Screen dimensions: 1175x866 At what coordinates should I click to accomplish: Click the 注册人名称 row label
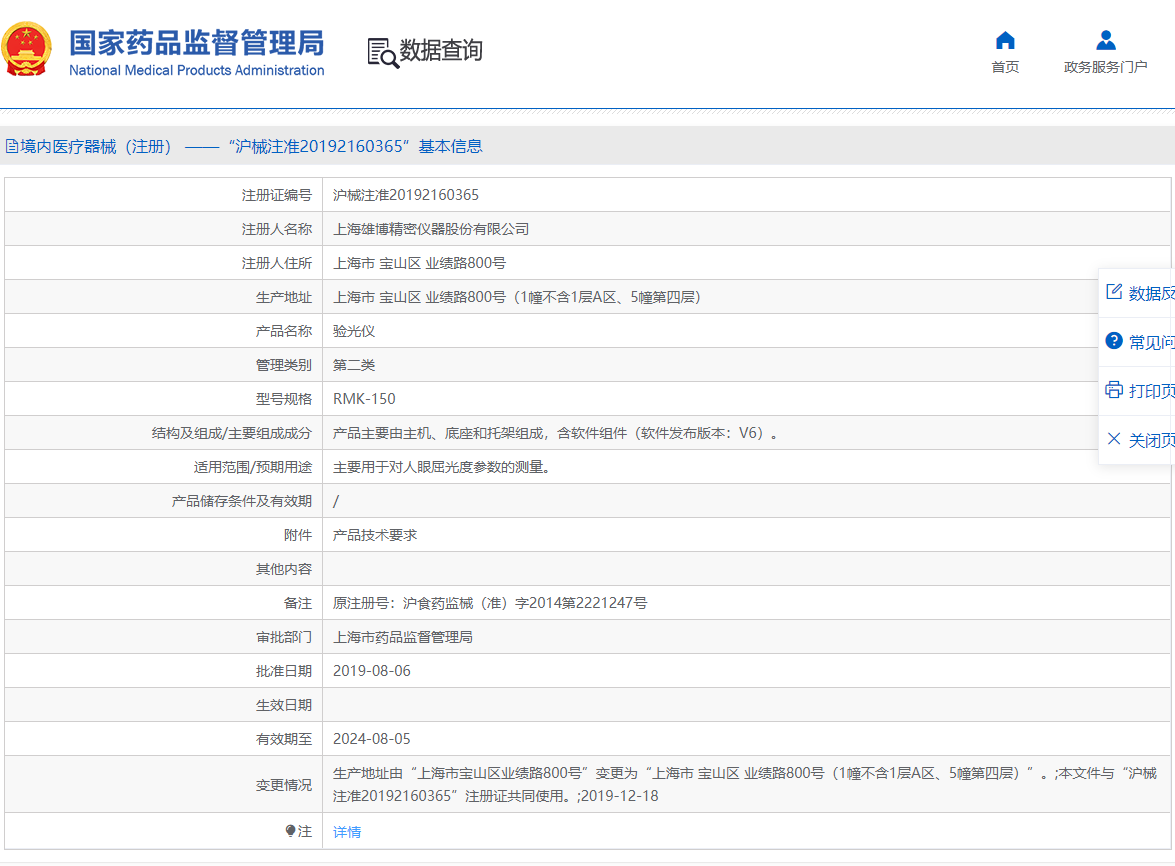(277, 229)
